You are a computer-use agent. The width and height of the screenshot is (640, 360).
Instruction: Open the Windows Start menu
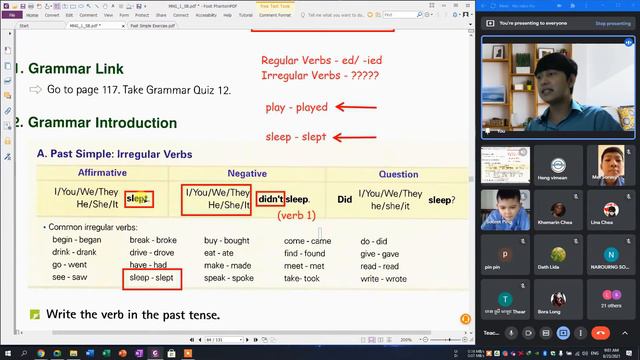point(8,353)
